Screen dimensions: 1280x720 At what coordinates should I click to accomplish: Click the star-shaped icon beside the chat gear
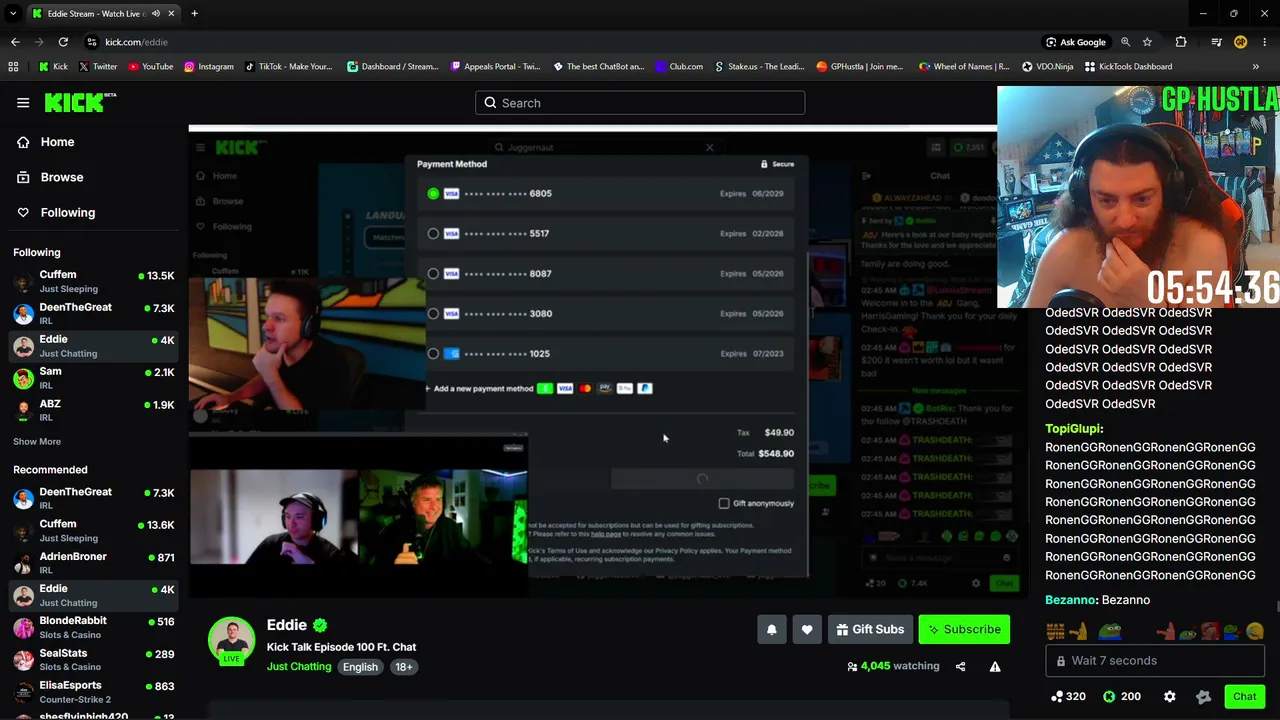1203,696
